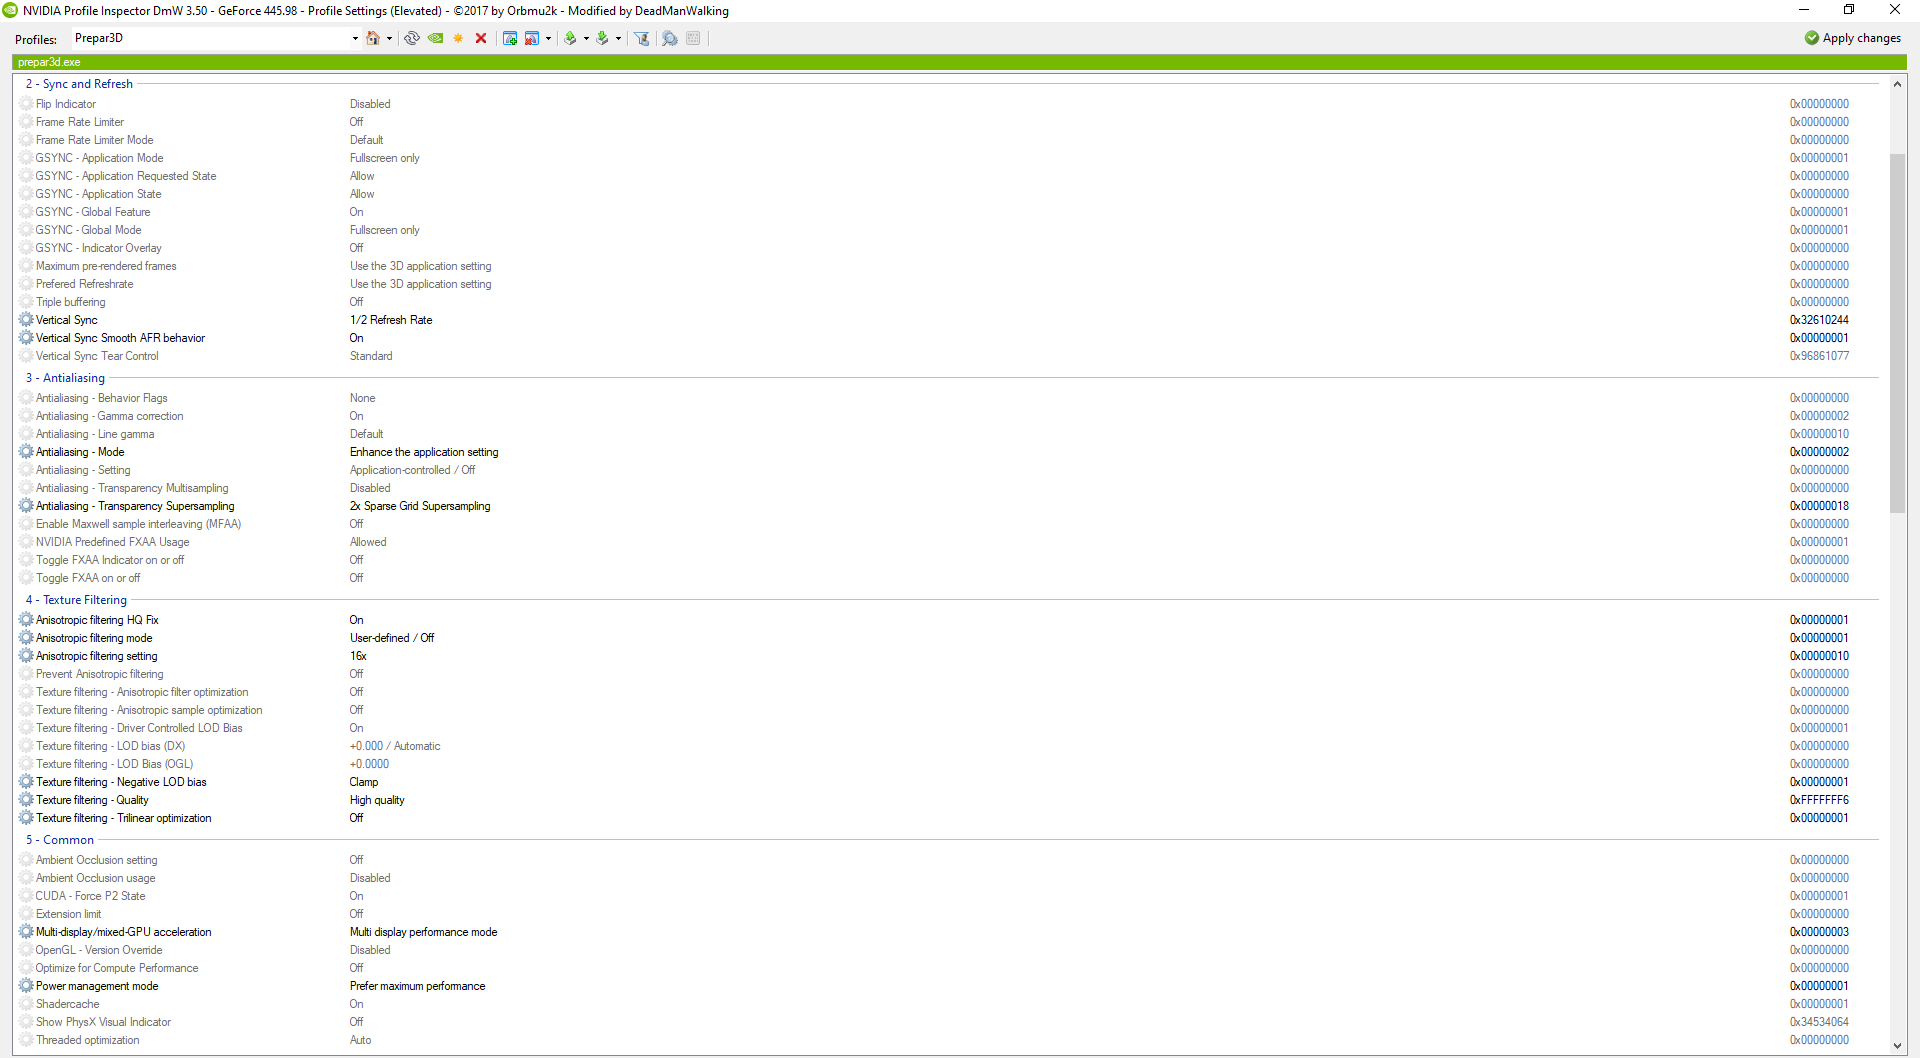This screenshot has height=1058, width=1920.
Task: Click the red X delete profile icon
Action: pos(481,38)
